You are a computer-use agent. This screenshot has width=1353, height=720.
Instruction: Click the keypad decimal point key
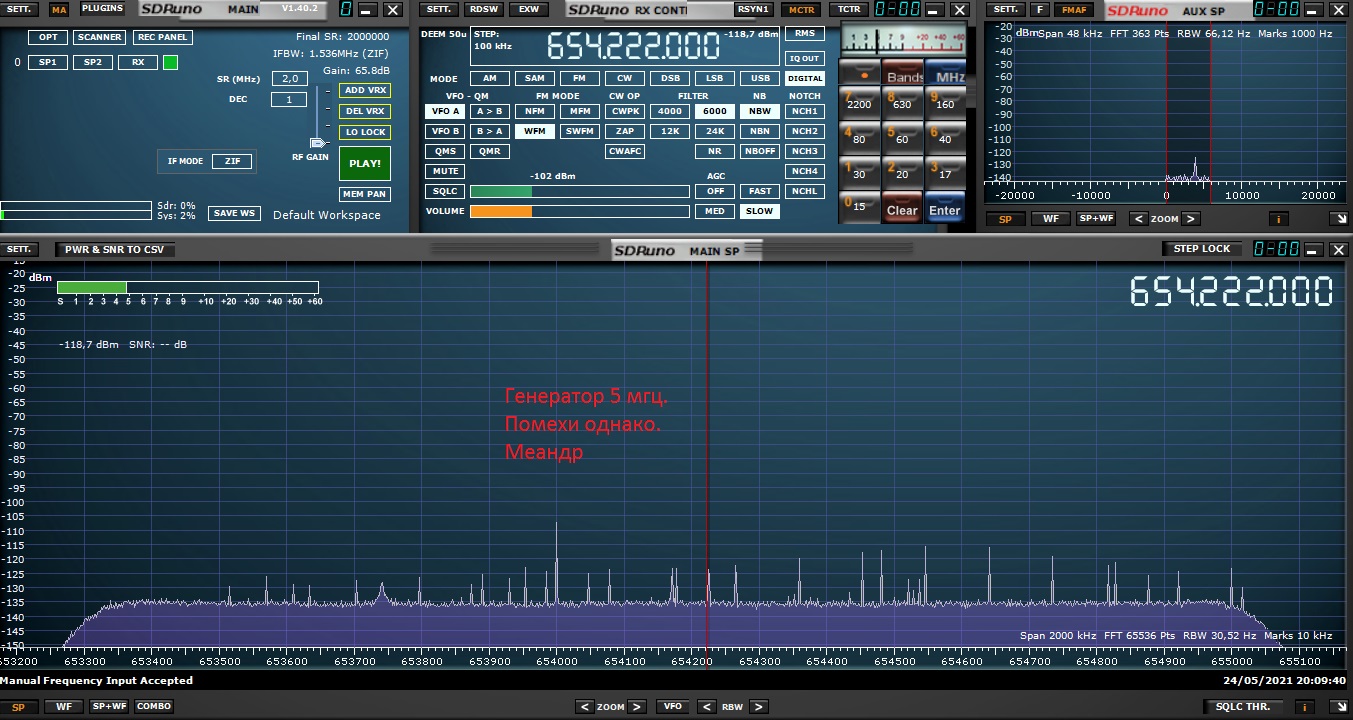click(859, 72)
